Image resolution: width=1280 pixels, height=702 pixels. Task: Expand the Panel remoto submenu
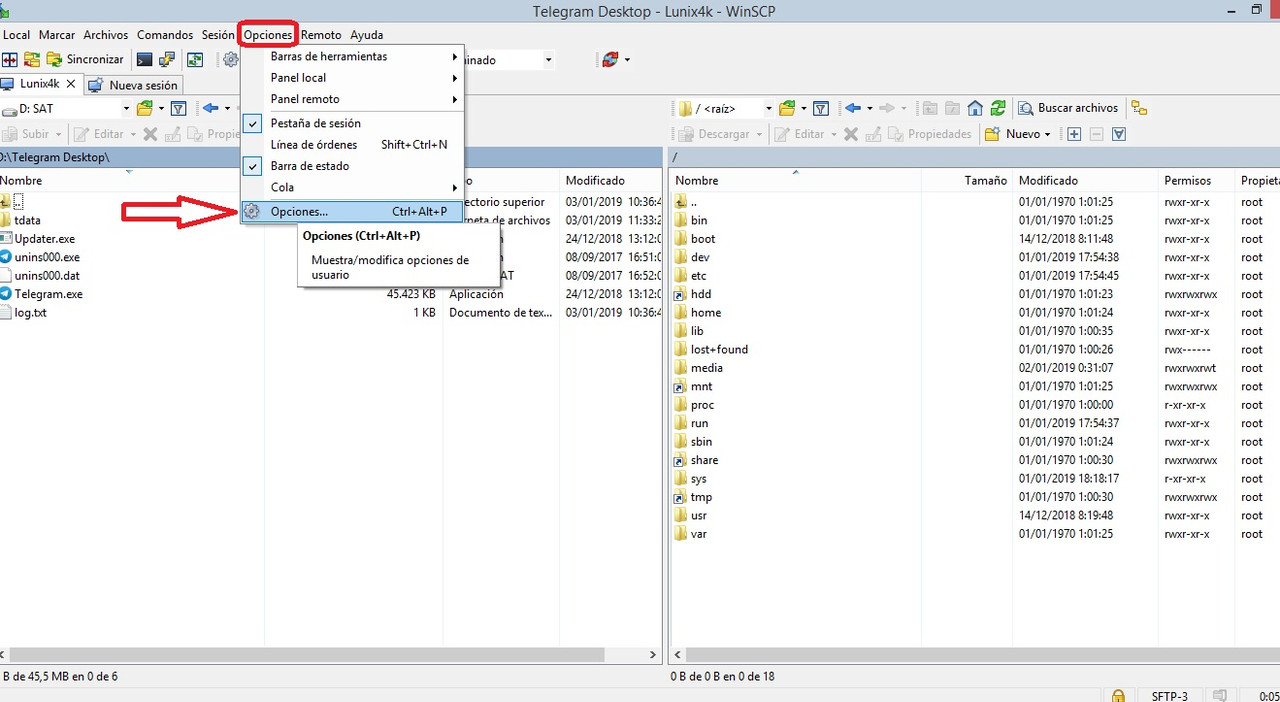(352, 99)
